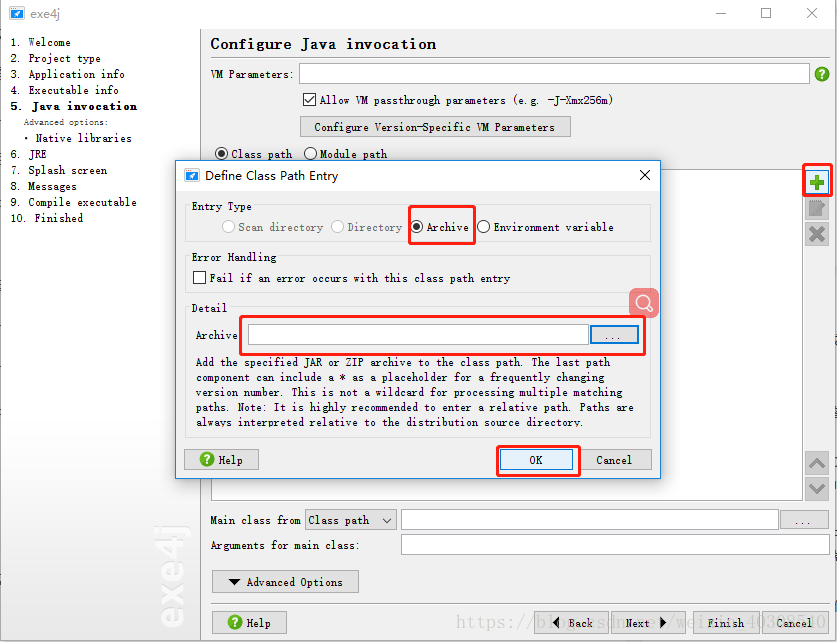This screenshot has height=642, width=837.
Task: Go to step 8 Messages
Action: [x=44, y=186]
